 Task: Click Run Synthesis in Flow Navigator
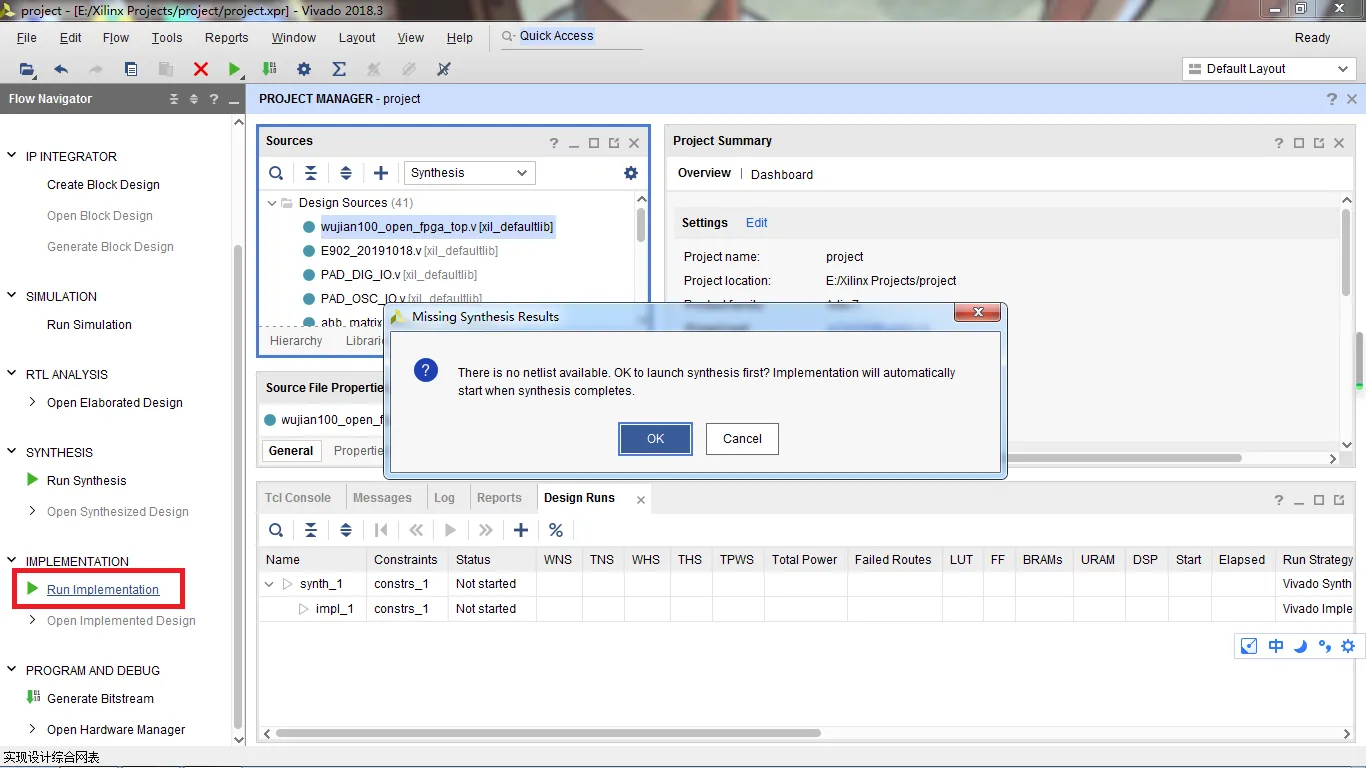coord(87,481)
